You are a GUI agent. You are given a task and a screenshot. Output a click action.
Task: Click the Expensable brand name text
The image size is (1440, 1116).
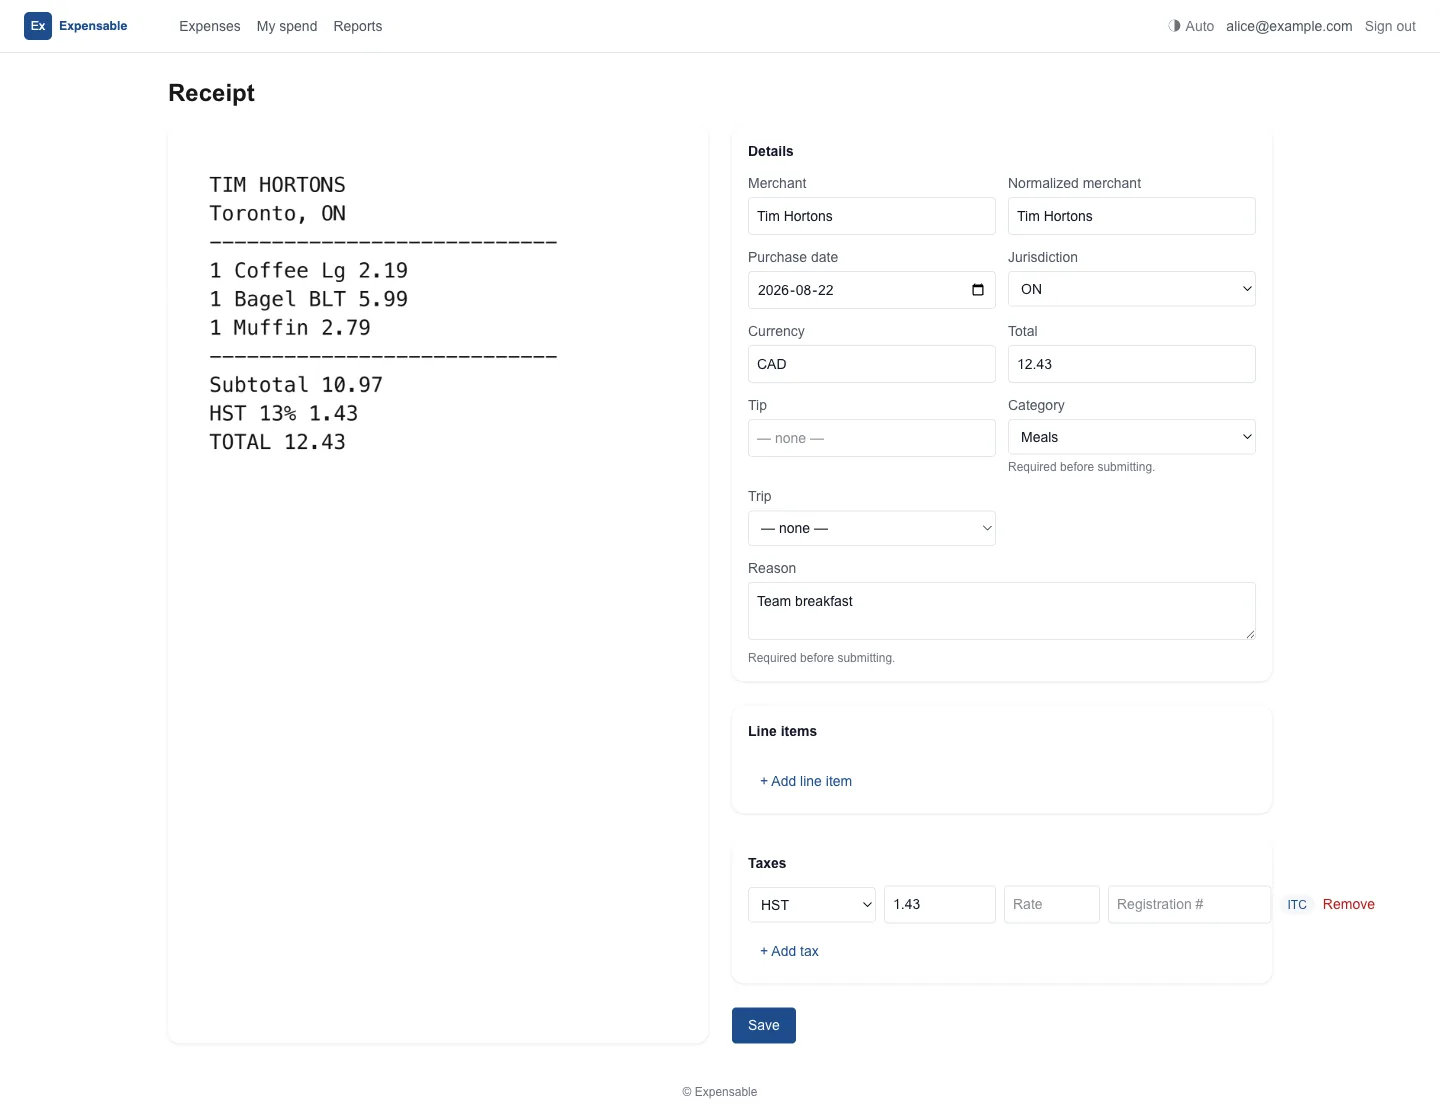click(x=93, y=26)
